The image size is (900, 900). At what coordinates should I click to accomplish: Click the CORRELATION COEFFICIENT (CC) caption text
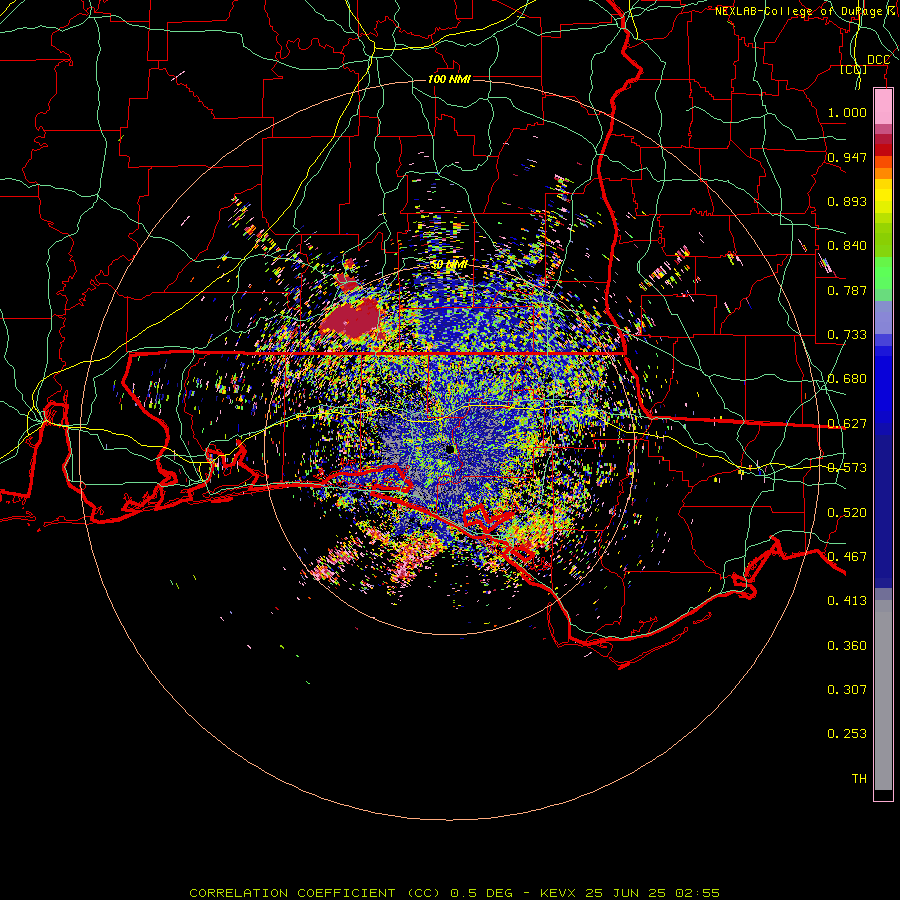(316, 893)
